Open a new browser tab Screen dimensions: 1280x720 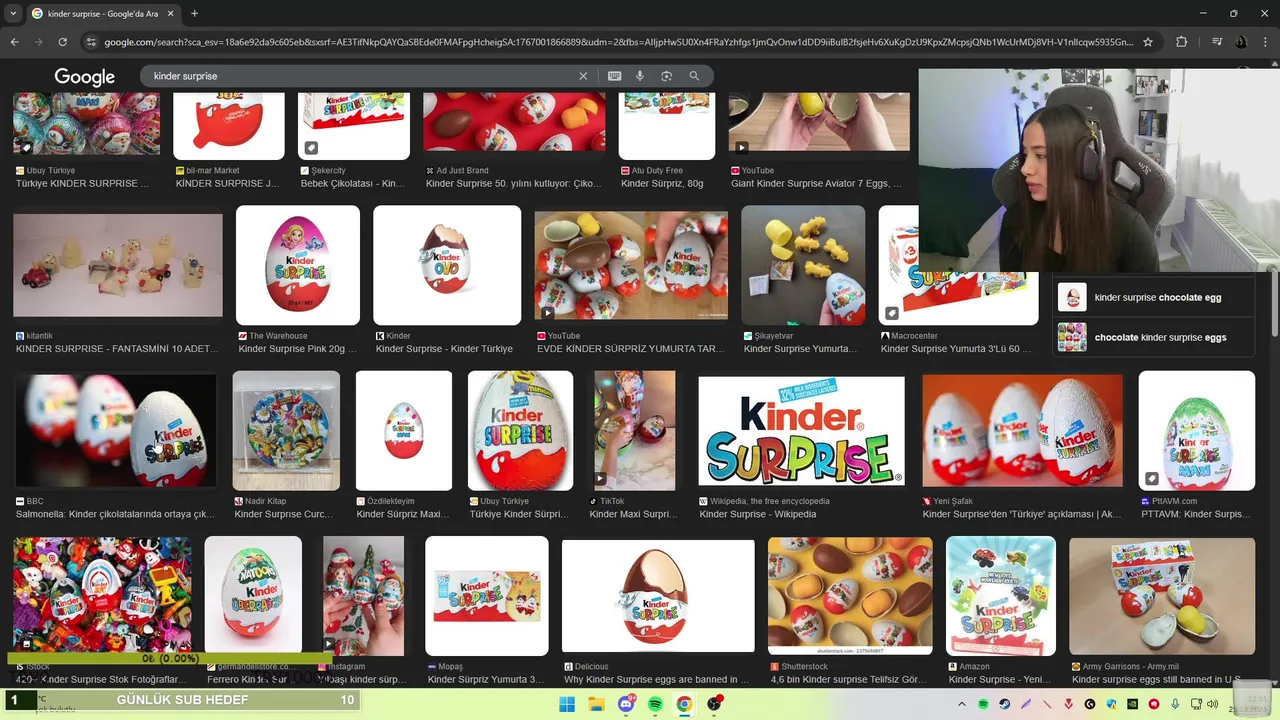coord(194,13)
